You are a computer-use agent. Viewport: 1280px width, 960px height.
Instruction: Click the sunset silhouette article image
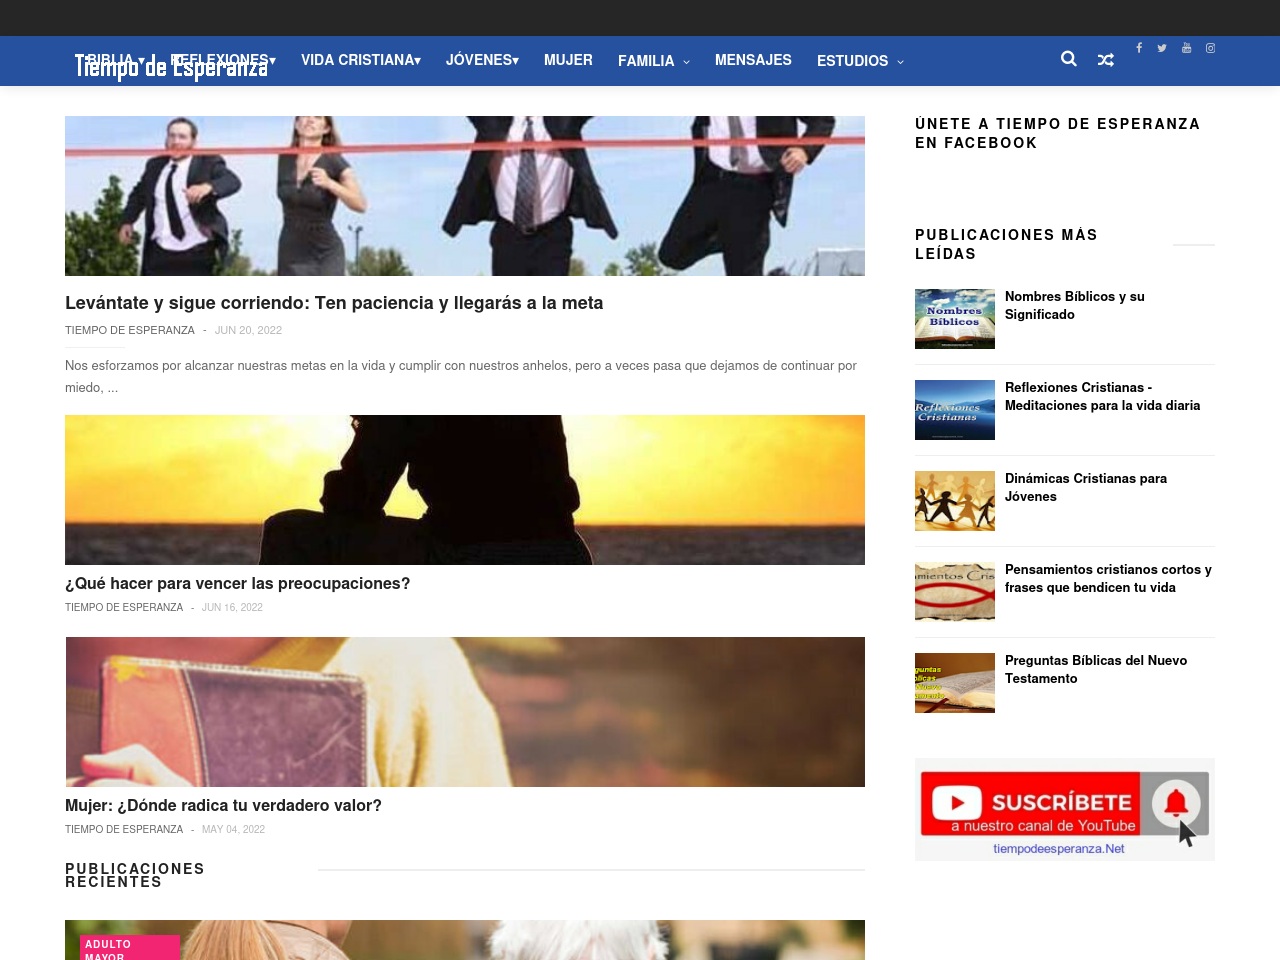(x=465, y=490)
